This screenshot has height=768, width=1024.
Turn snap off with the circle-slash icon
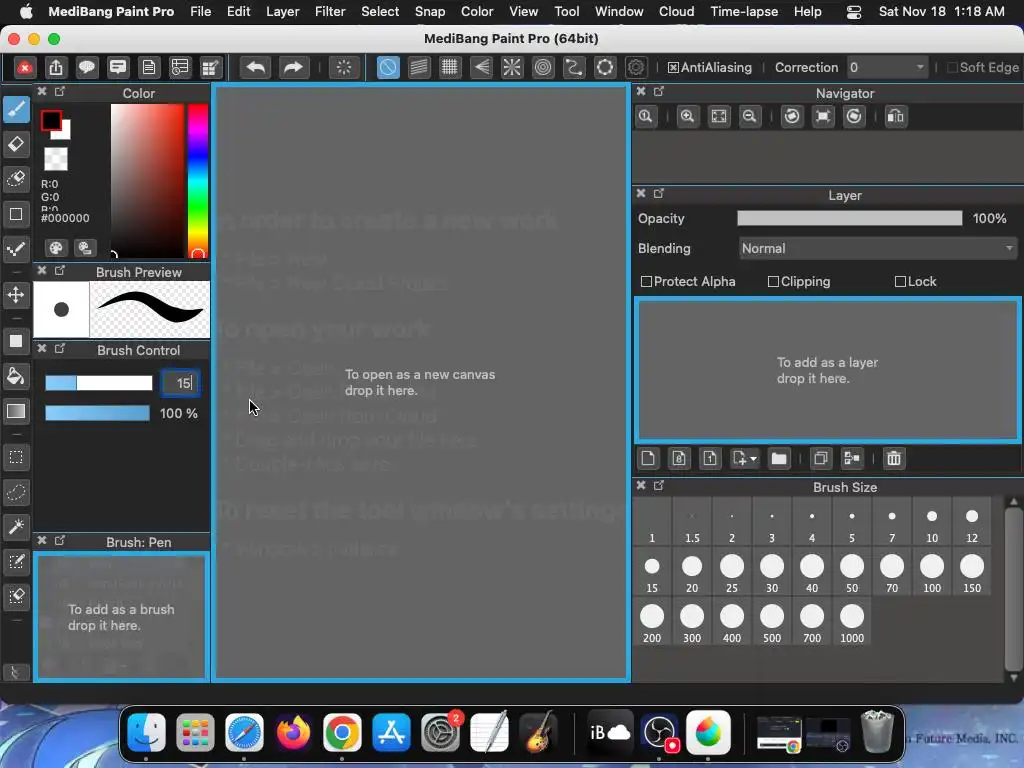388,67
